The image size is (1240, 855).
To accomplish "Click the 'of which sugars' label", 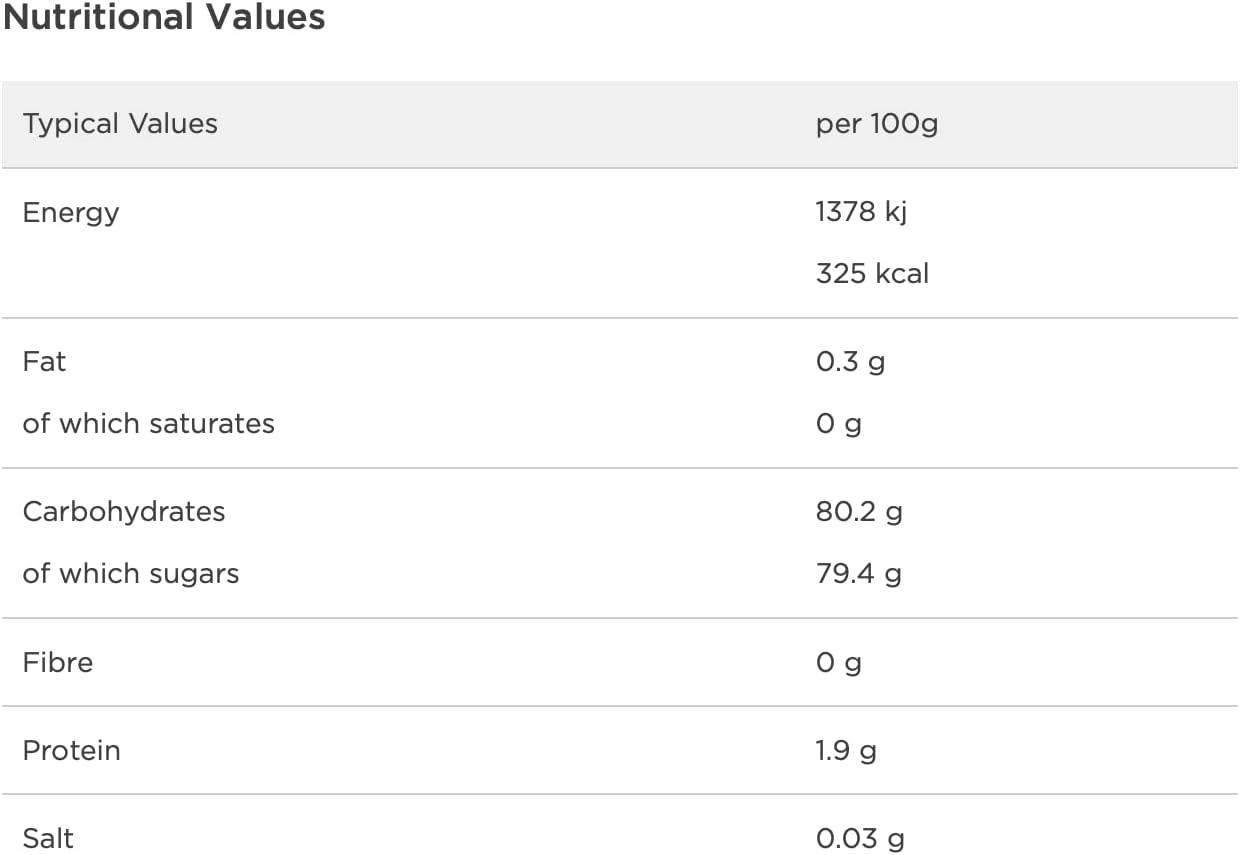I will 131,574.
